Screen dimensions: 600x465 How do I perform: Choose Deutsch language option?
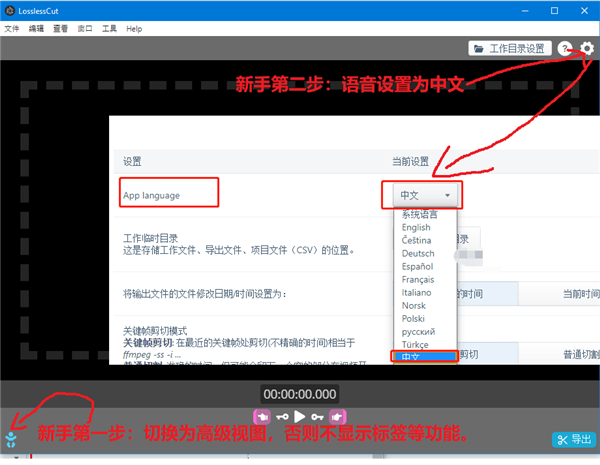tap(425, 253)
